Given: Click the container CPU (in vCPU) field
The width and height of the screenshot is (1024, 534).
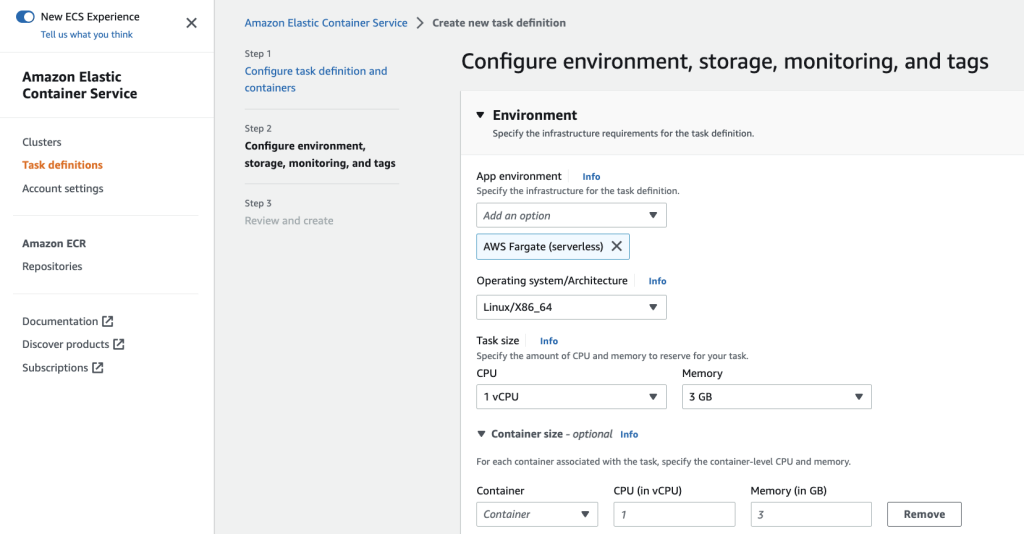Looking at the screenshot, I should pos(674,515).
